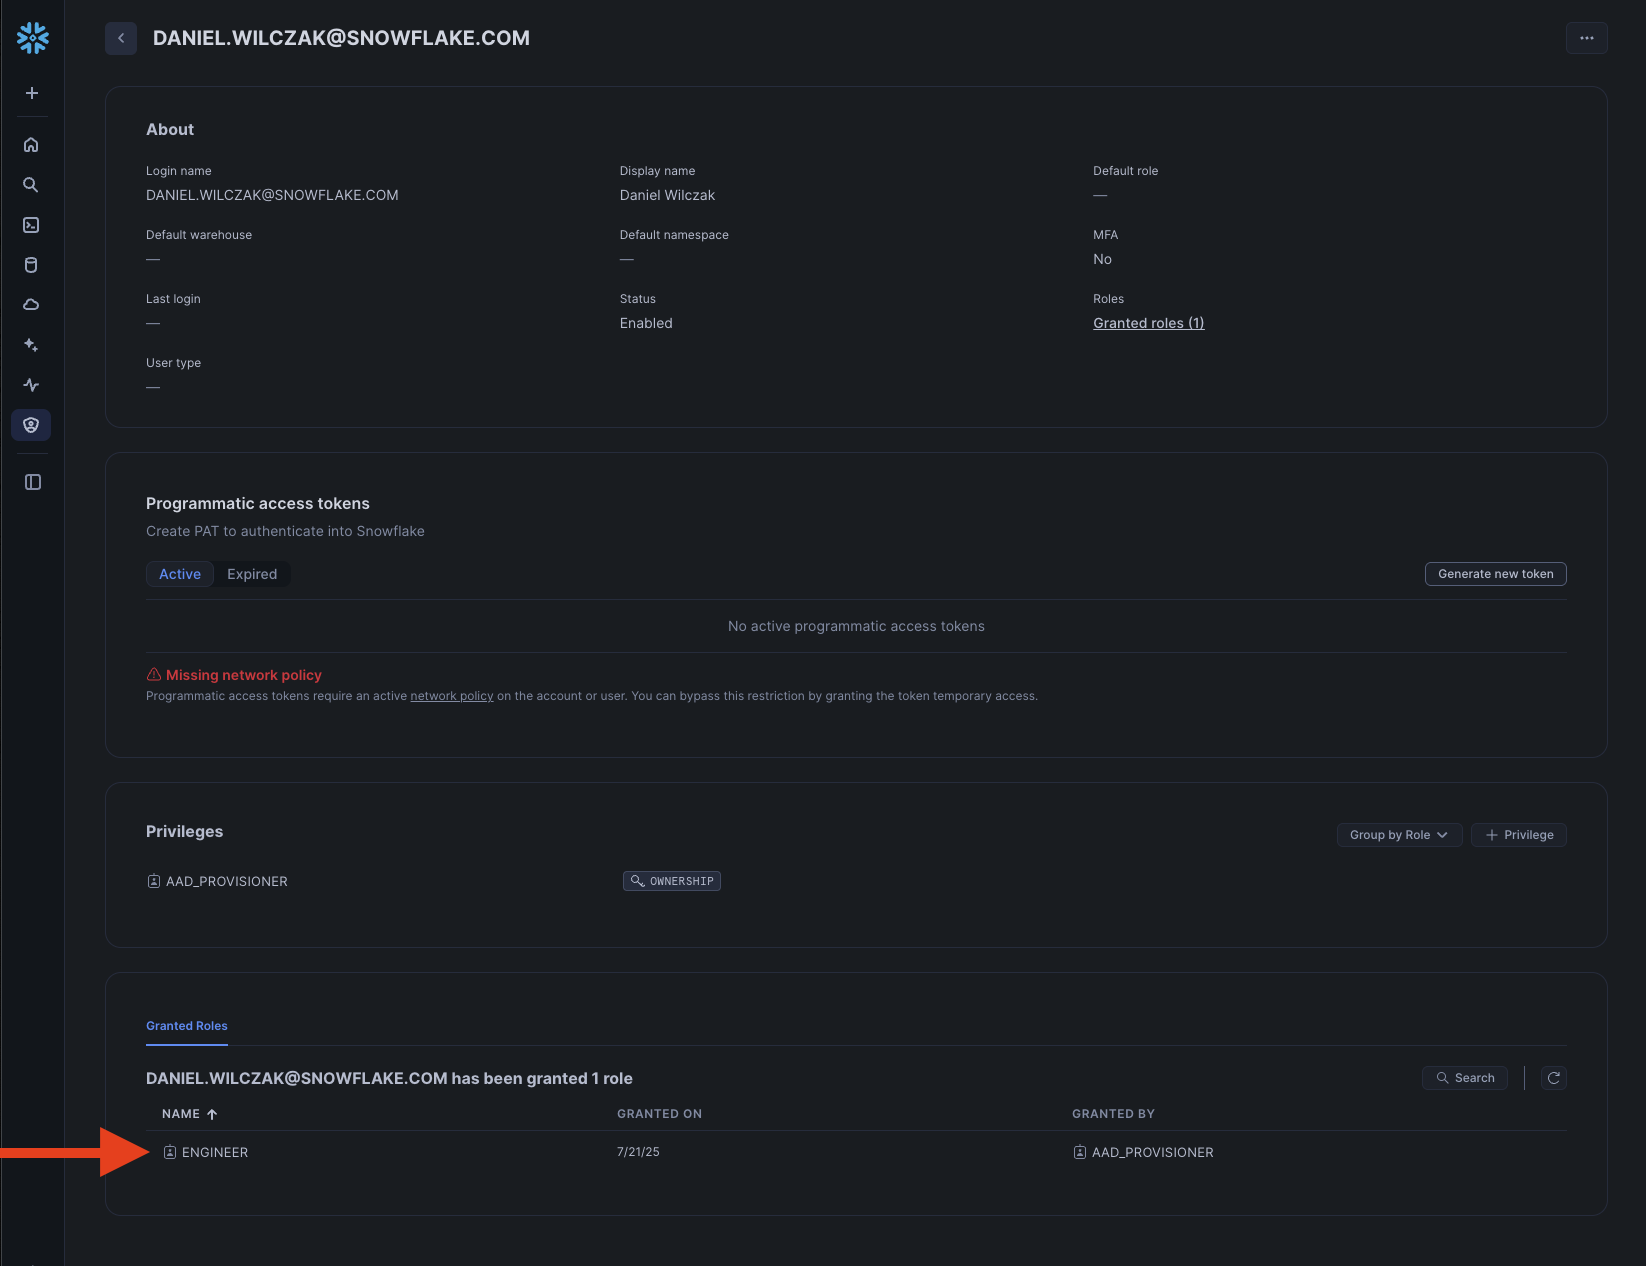Click the plus create icon in sidebar
The width and height of the screenshot is (1646, 1266).
(32, 93)
